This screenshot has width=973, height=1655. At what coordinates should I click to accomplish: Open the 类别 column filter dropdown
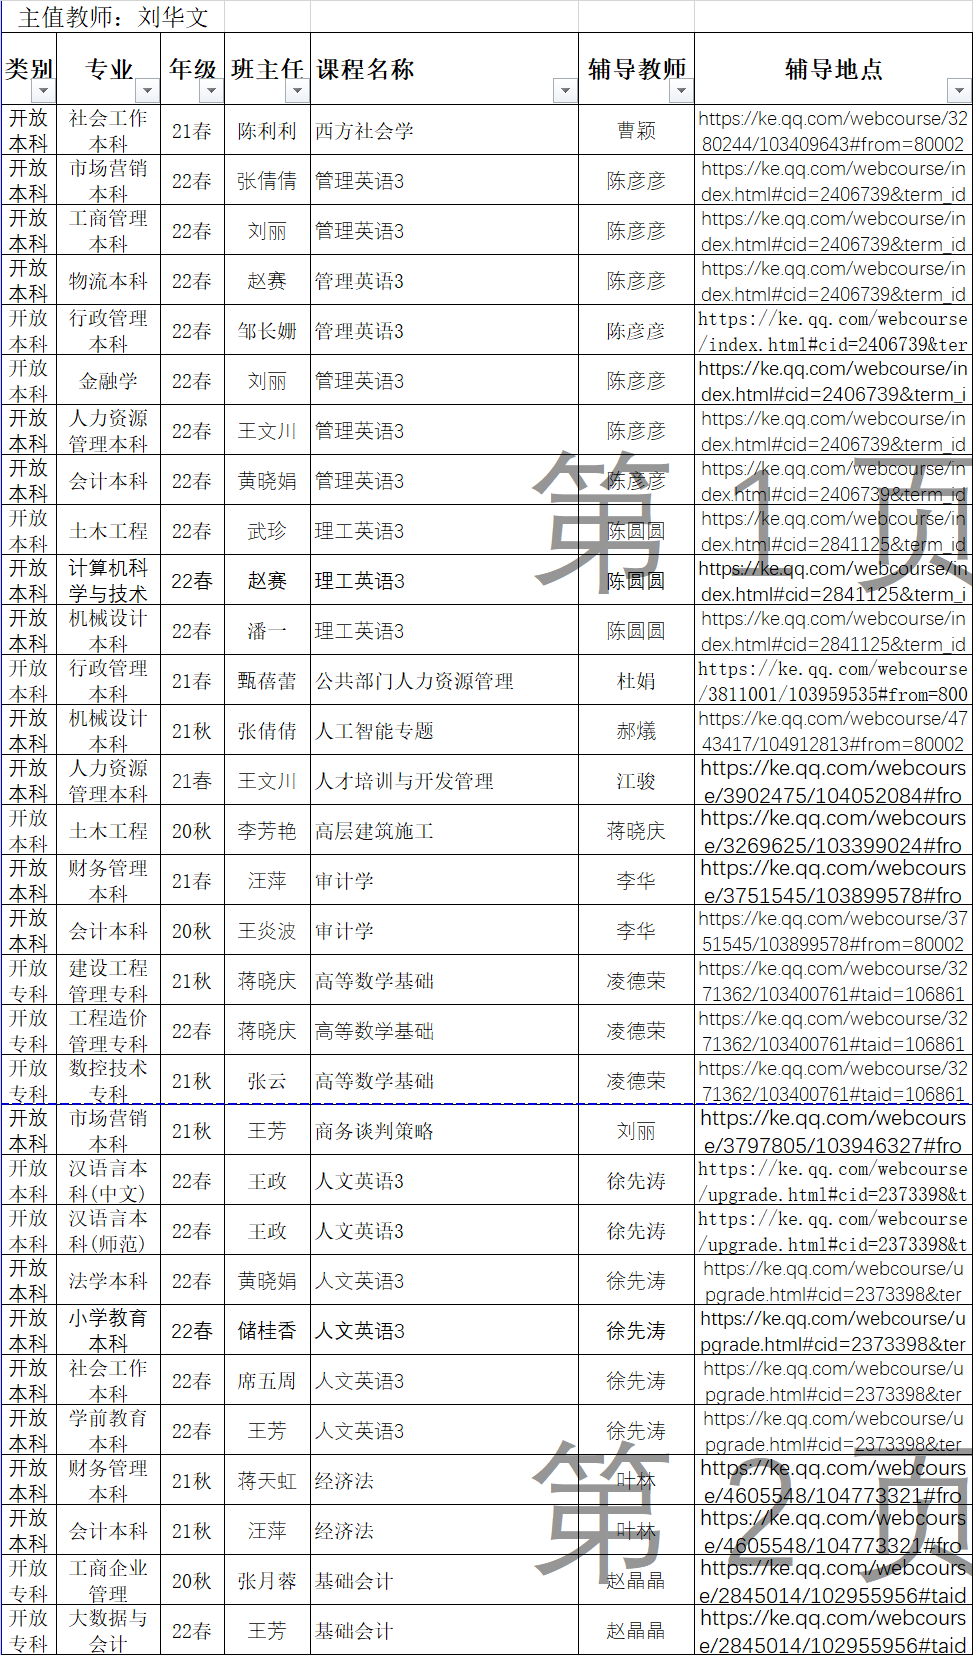pos(43,91)
